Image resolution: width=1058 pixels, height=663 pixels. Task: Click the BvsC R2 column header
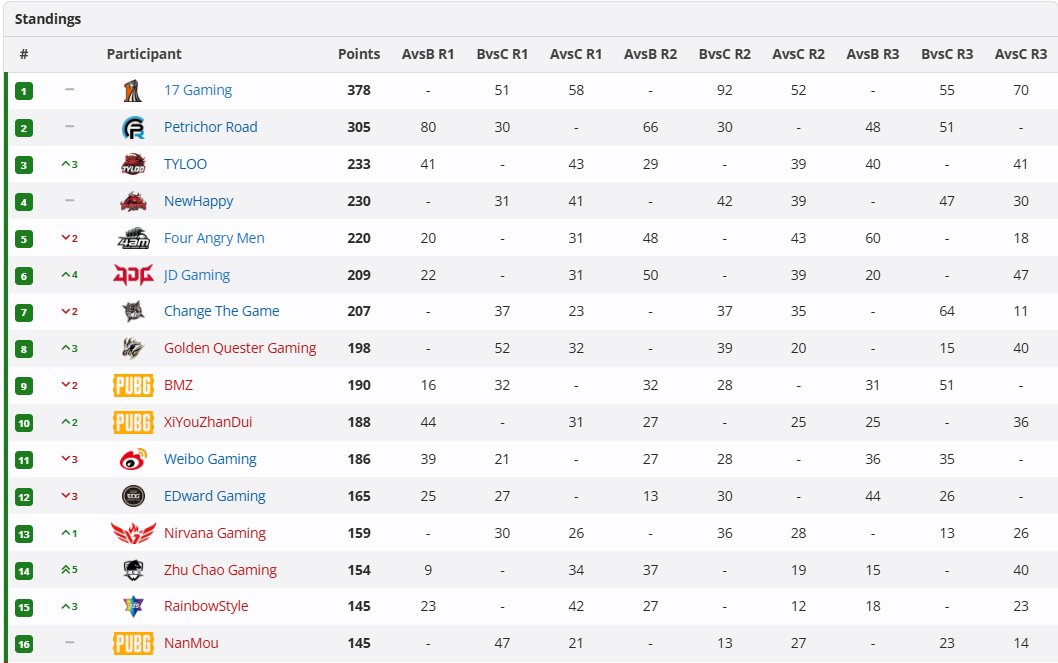725,54
